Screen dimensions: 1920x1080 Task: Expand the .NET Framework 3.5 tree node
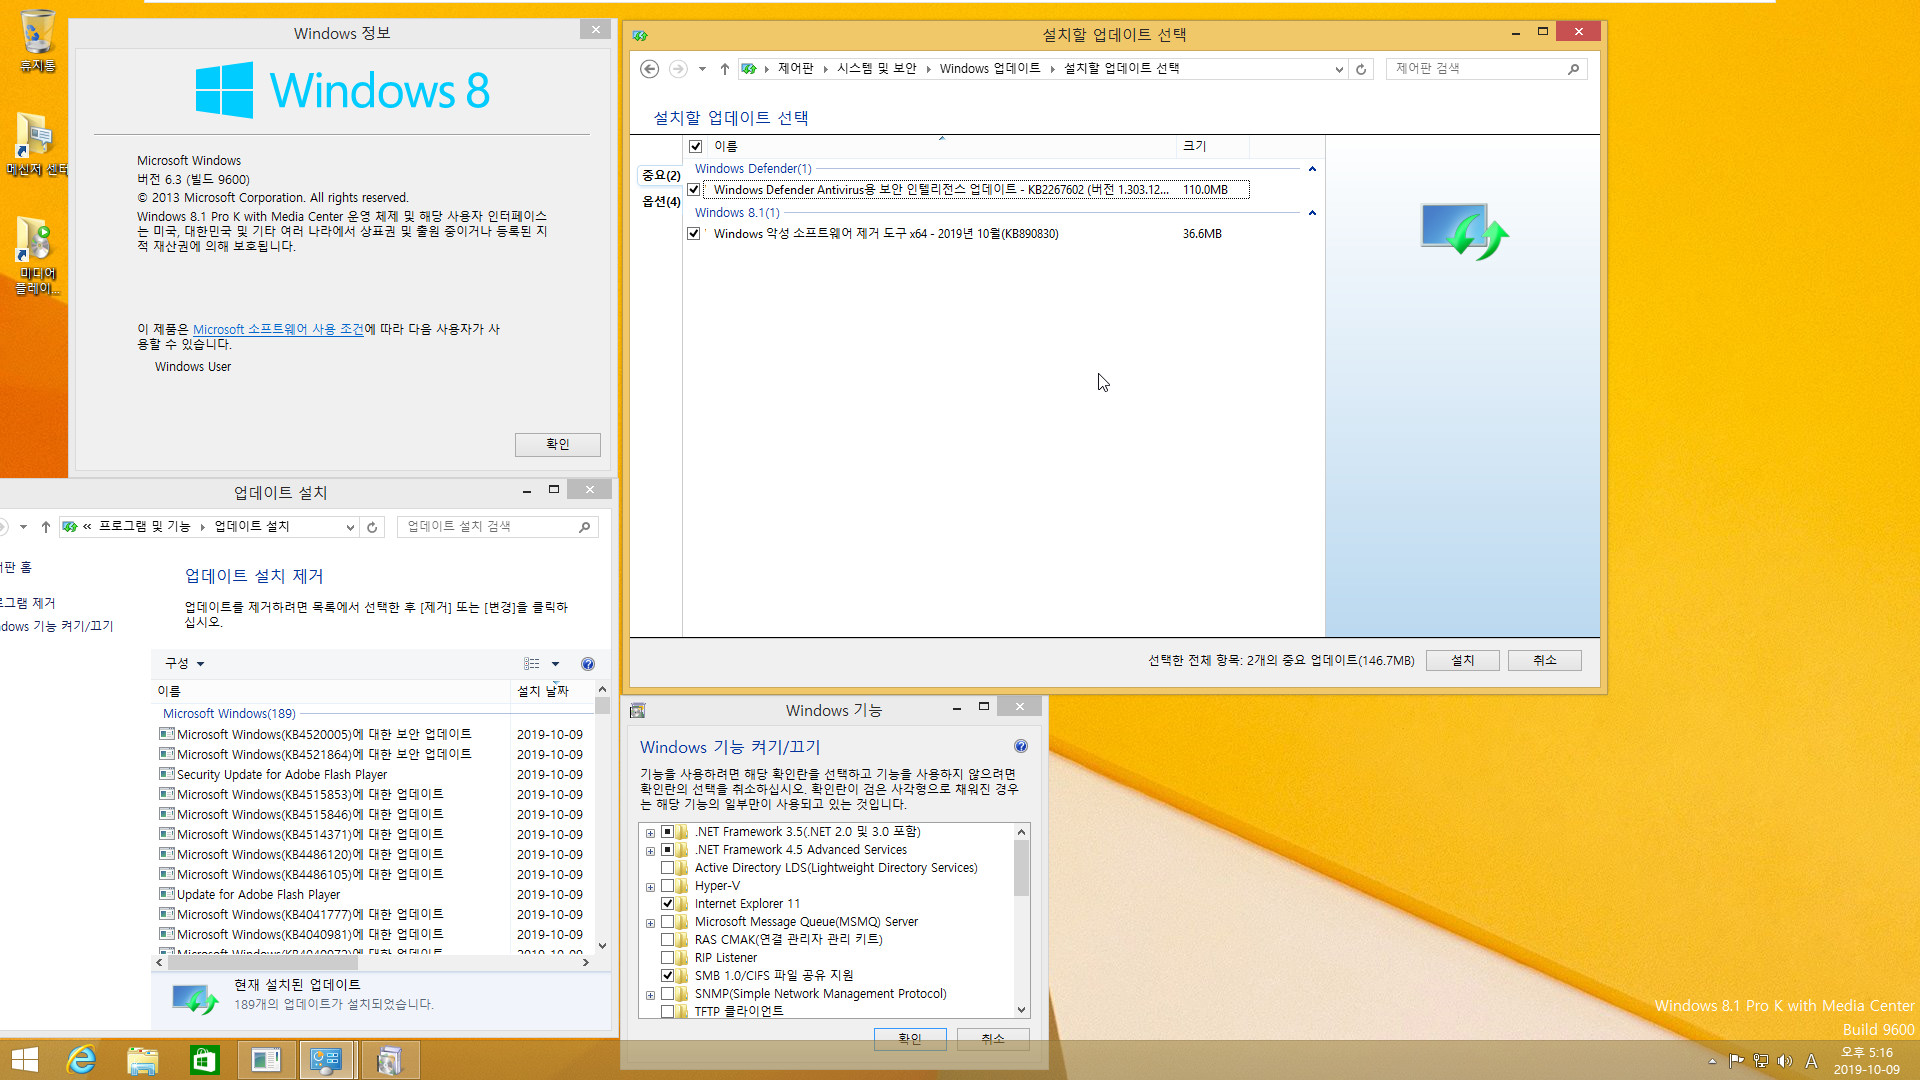[650, 833]
